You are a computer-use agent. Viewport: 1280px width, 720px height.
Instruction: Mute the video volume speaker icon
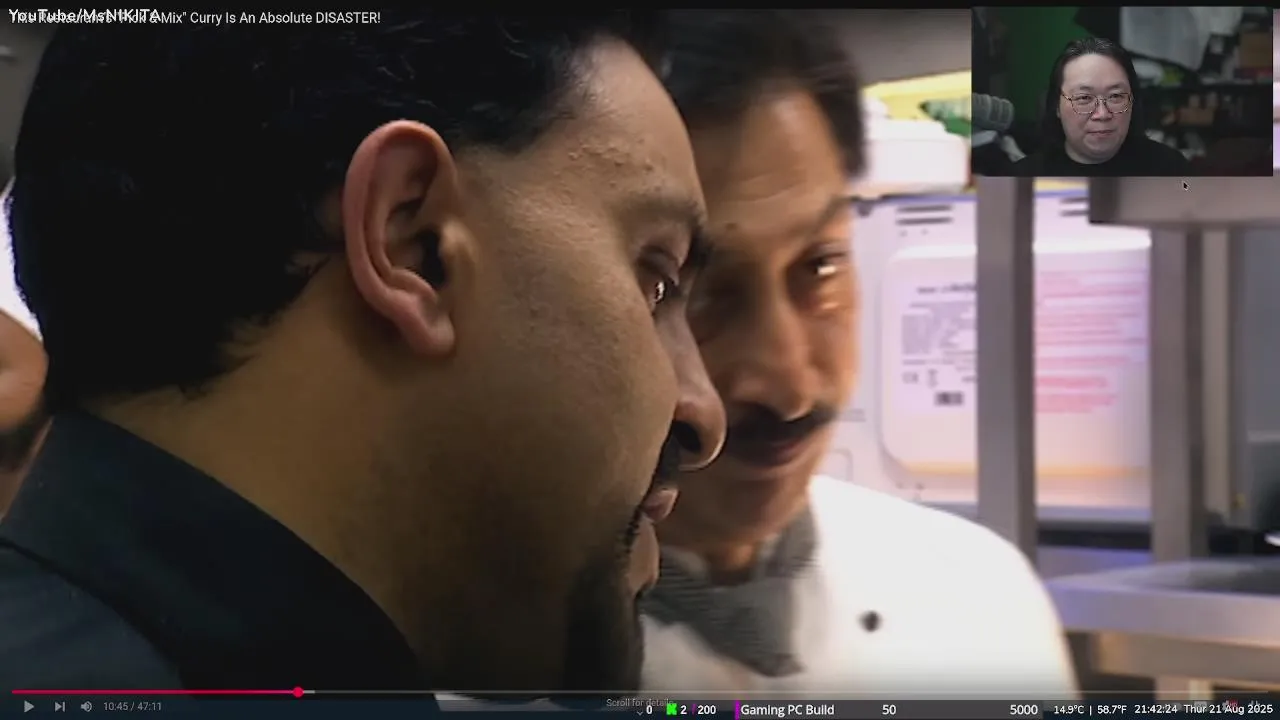click(x=86, y=707)
